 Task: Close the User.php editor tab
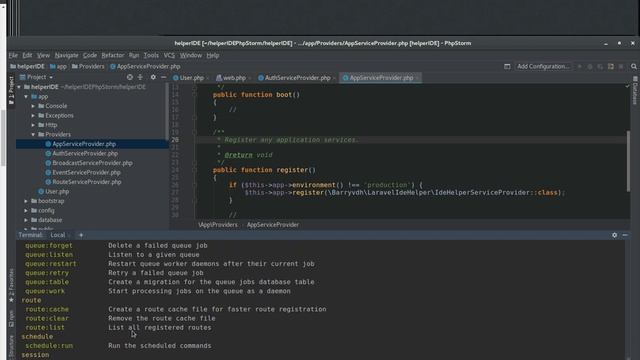[208, 78]
